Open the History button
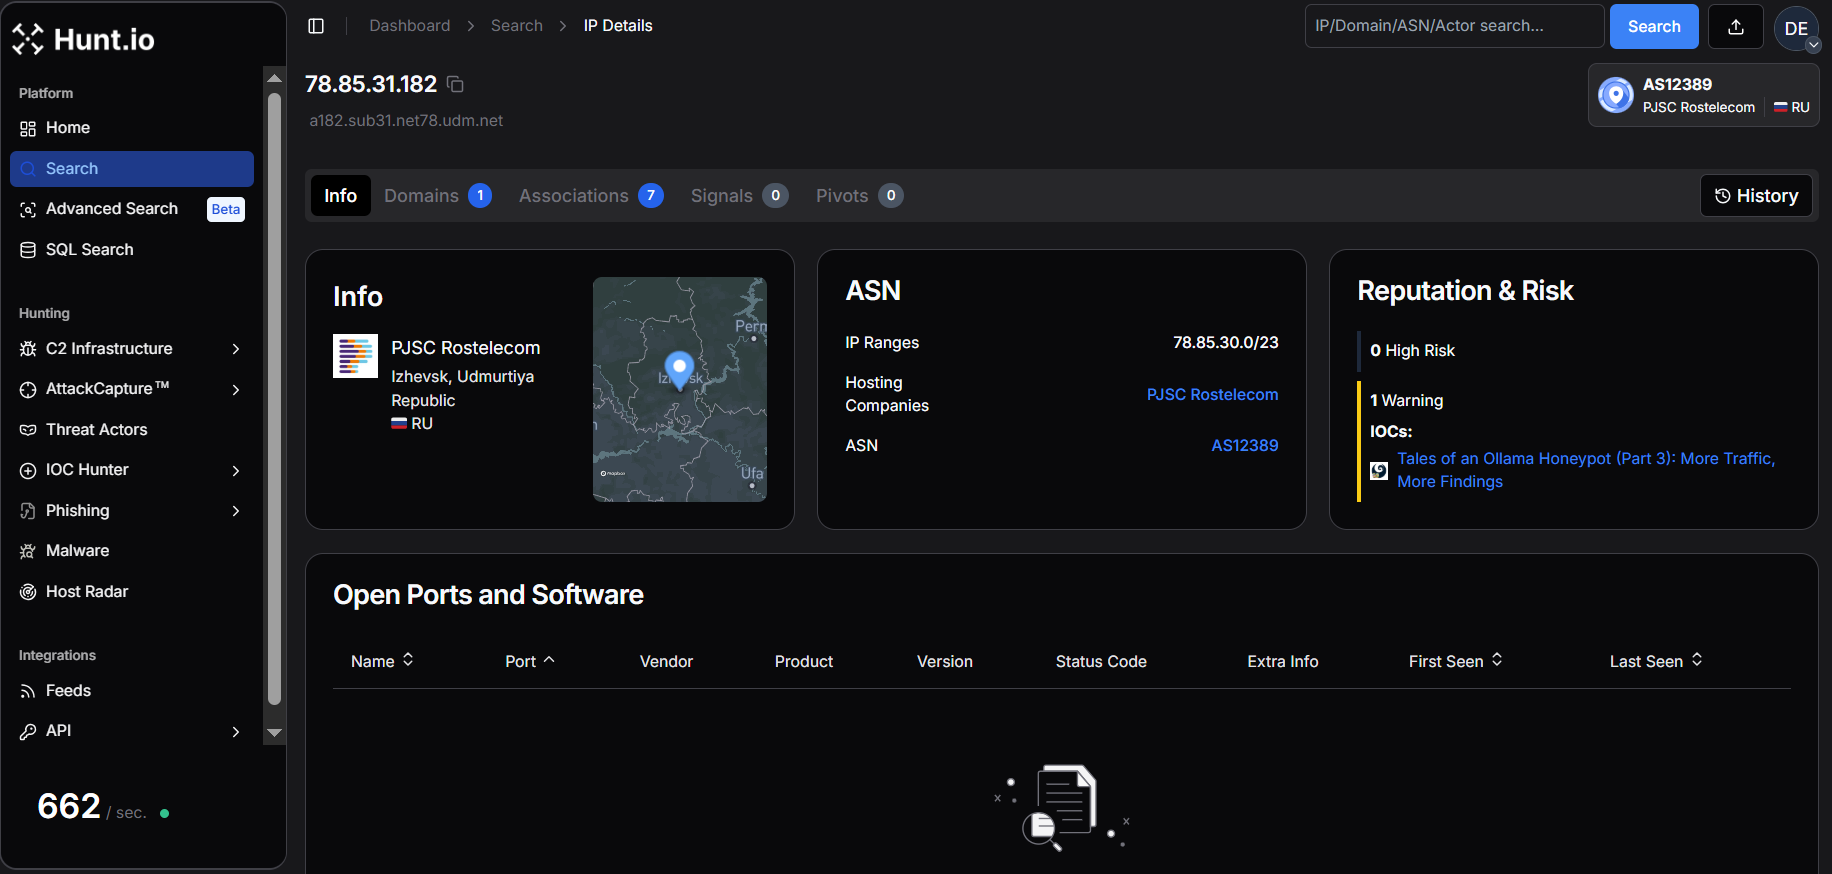This screenshot has height=874, width=1832. [1756, 196]
